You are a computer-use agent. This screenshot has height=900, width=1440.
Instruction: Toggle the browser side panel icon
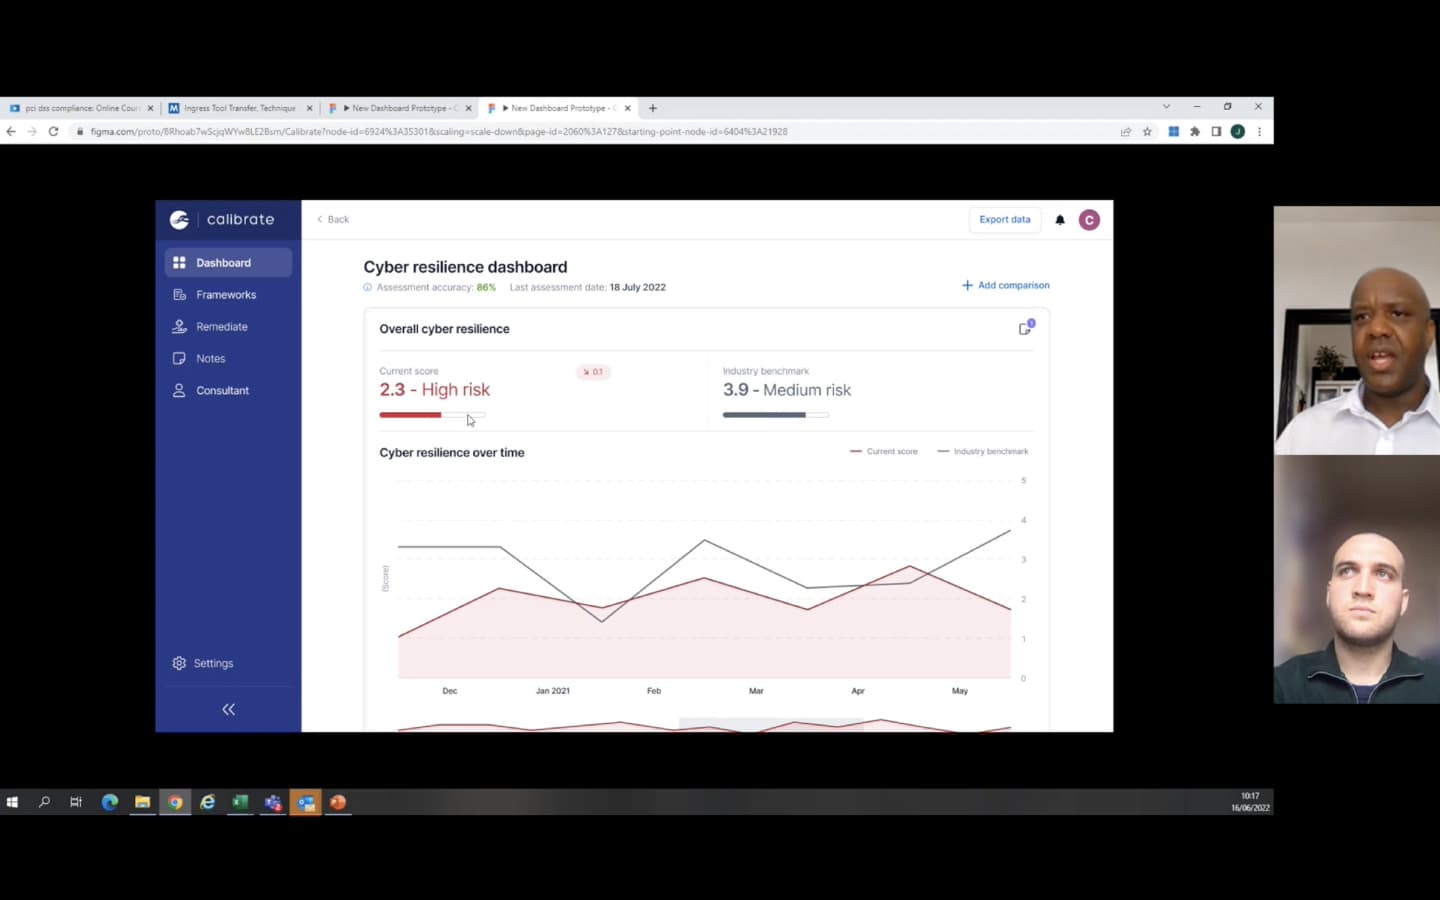(x=1216, y=131)
